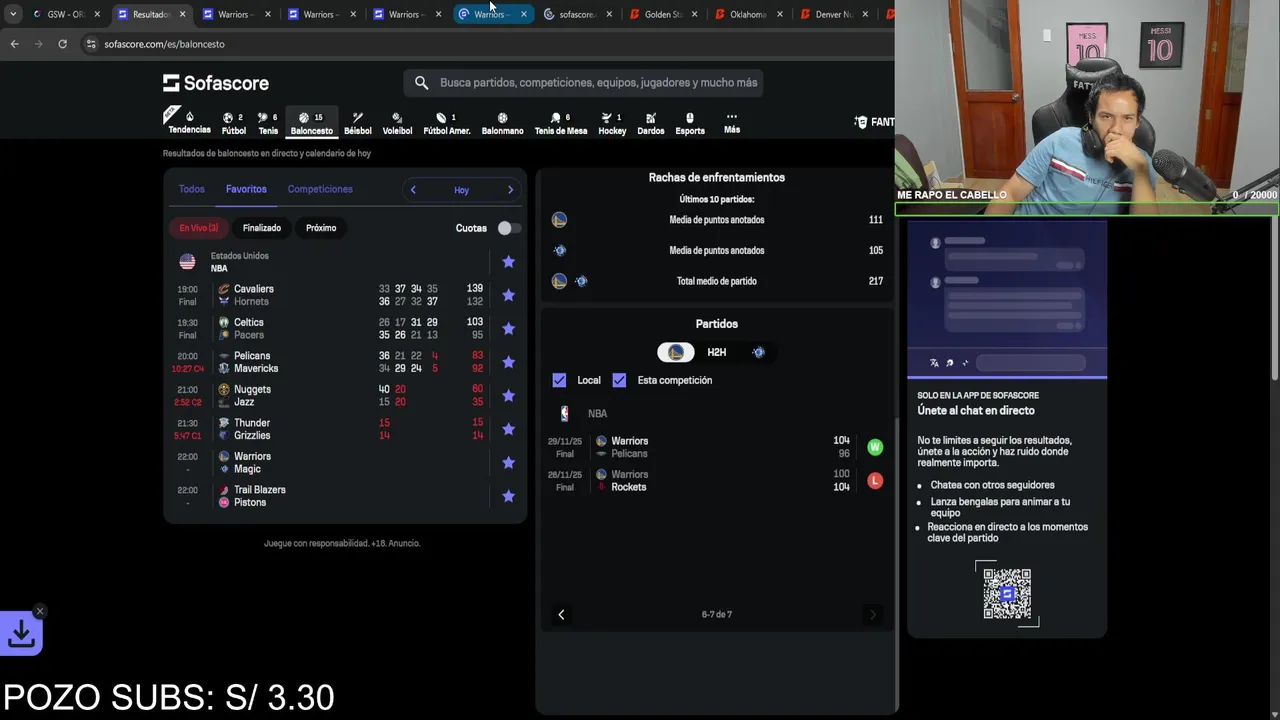Click the browser back button
The image size is (1280, 720).
coord(14,44)
